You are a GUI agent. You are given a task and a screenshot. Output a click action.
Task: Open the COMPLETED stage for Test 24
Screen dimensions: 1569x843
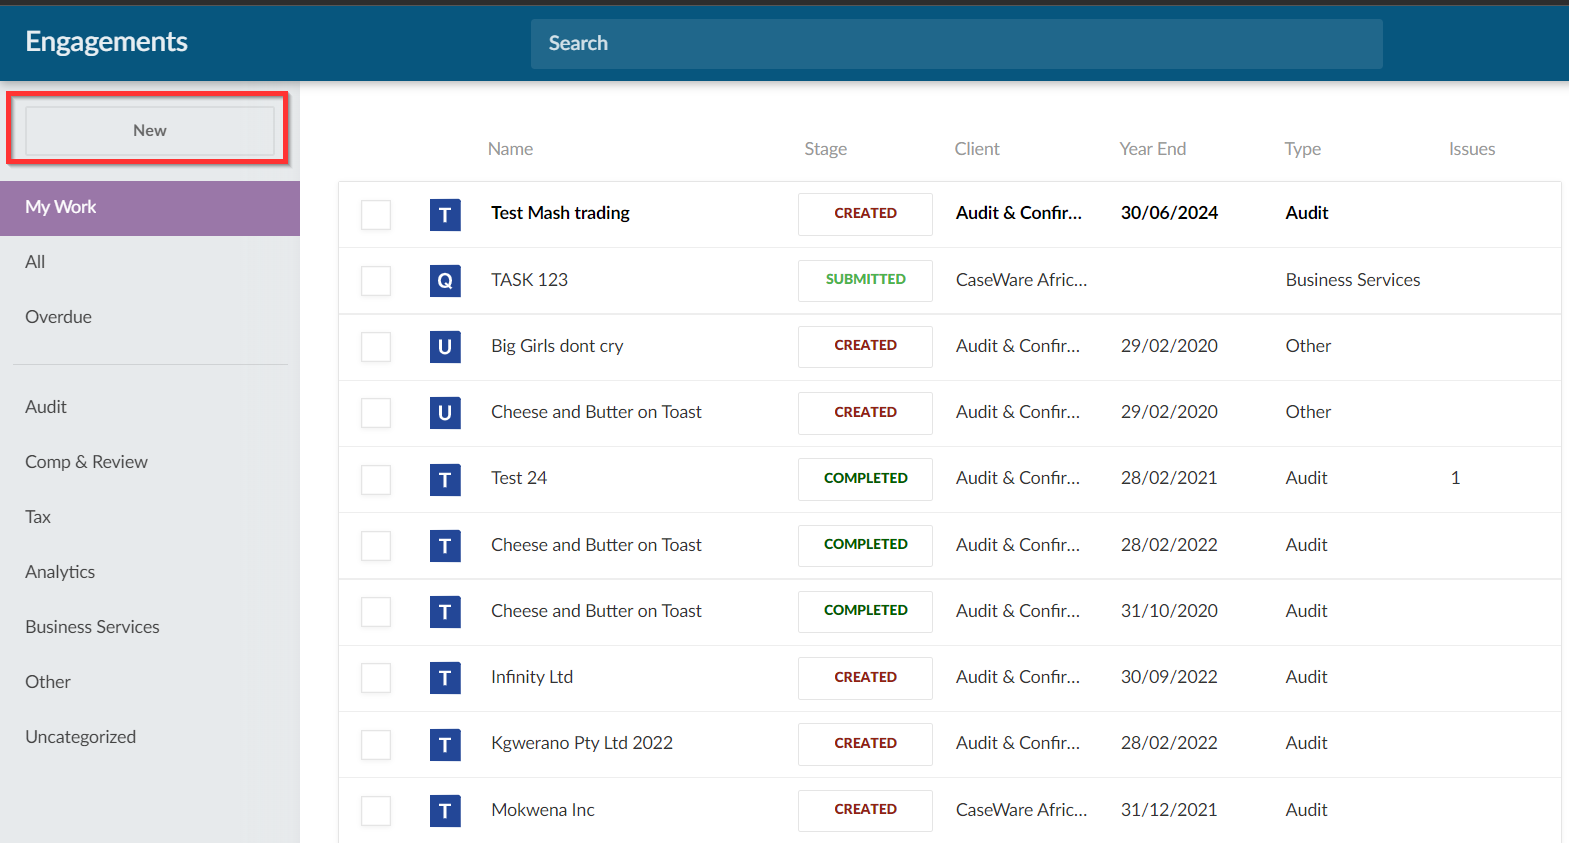click(865, 479)
